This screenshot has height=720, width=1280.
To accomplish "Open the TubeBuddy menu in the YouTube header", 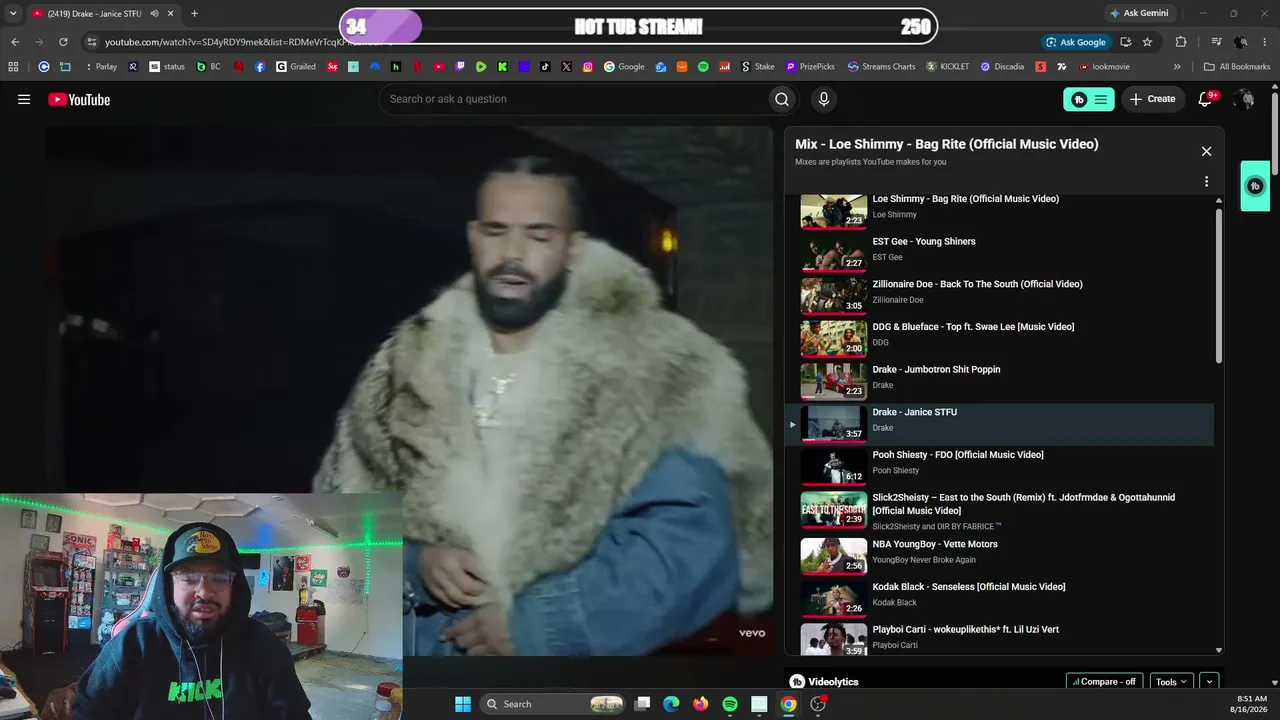I will point(1089,99).
